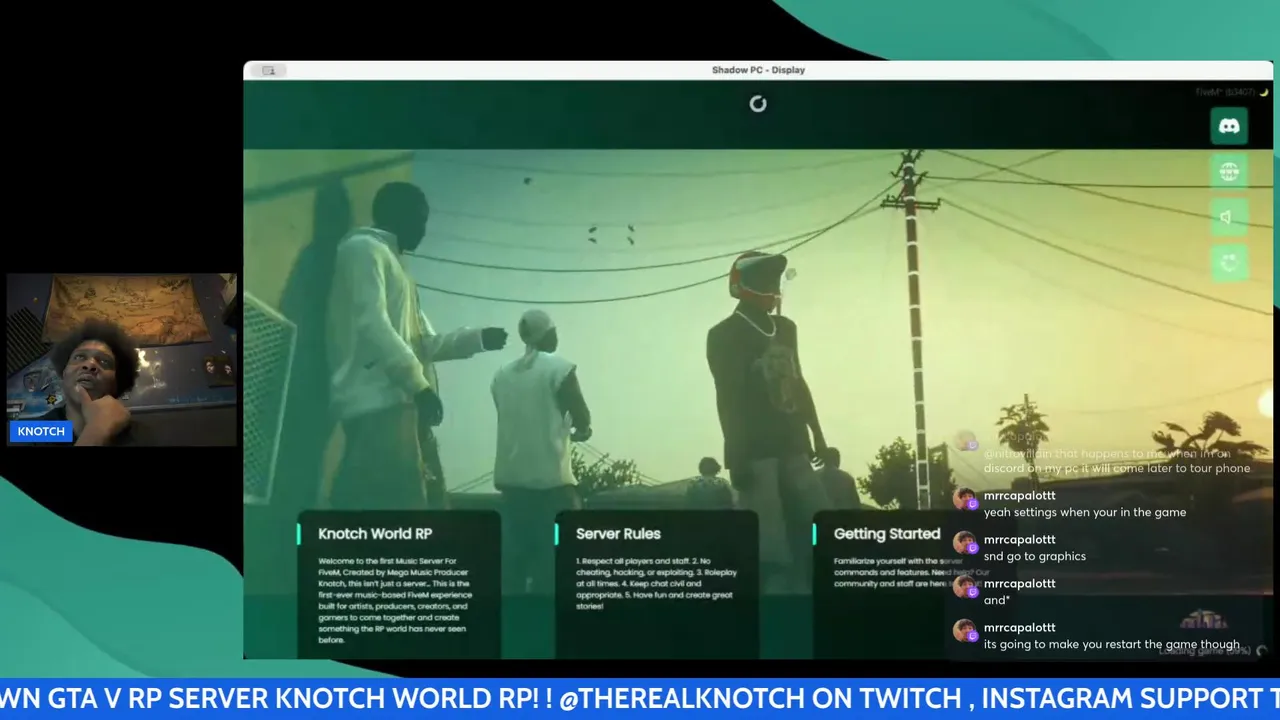Click chat message "yeah settings when your in the game"
The image size is (1280, 720).
coord(1085,512)
